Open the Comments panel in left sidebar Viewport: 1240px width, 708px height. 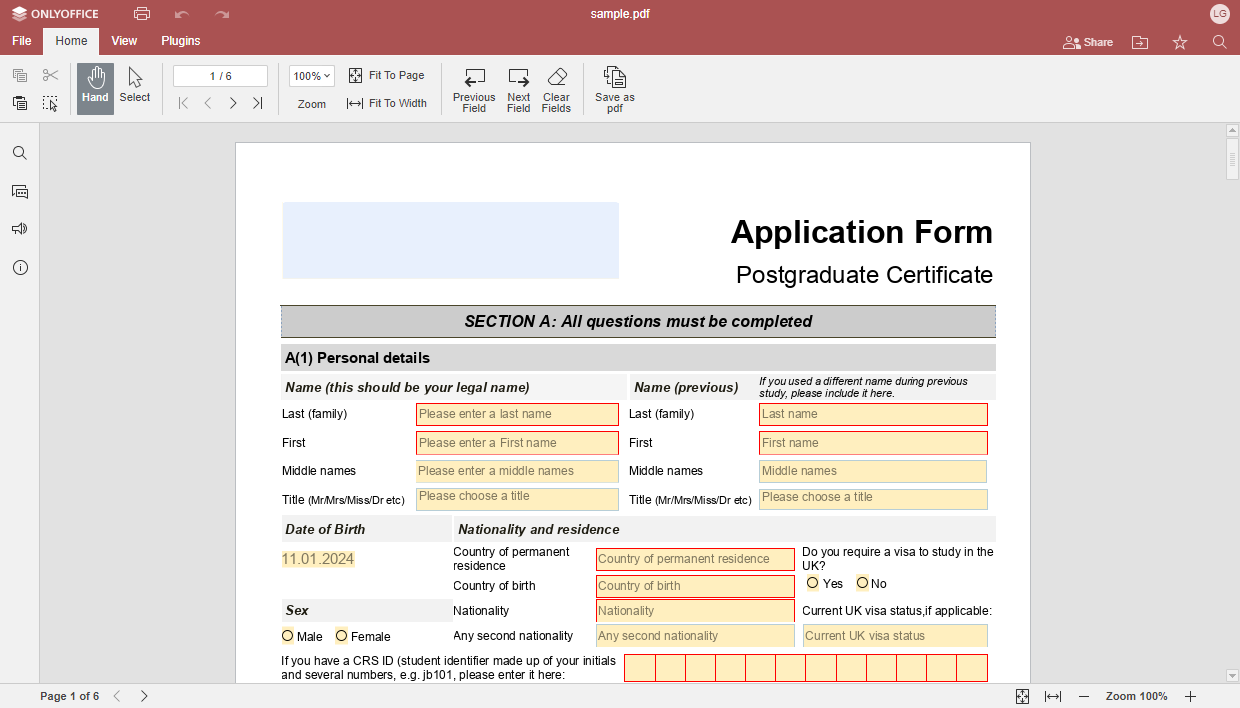(x=20, y=191)
